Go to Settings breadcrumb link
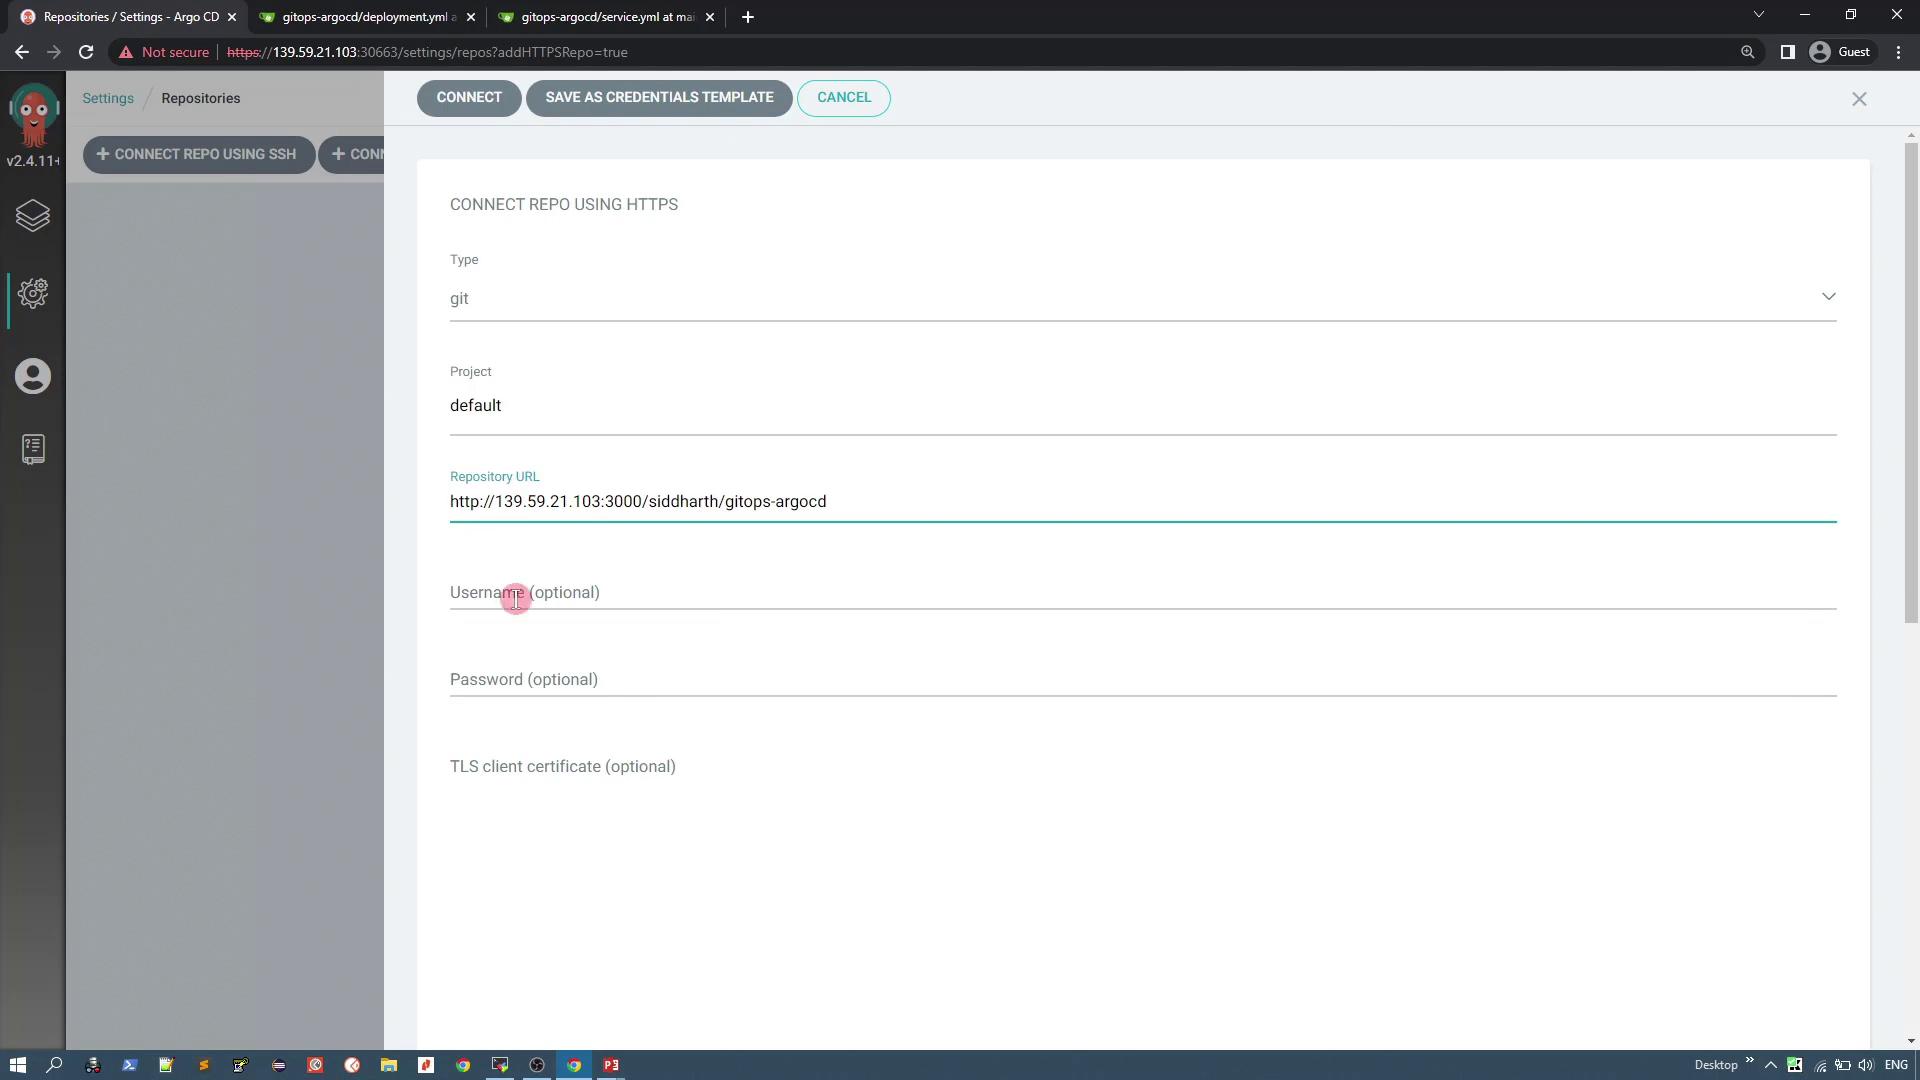The height and width of the screenshot is (1080, 1920). click(x=108, y=99)
